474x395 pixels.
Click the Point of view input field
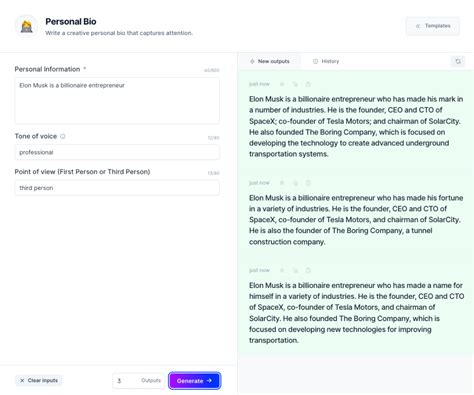117,188
